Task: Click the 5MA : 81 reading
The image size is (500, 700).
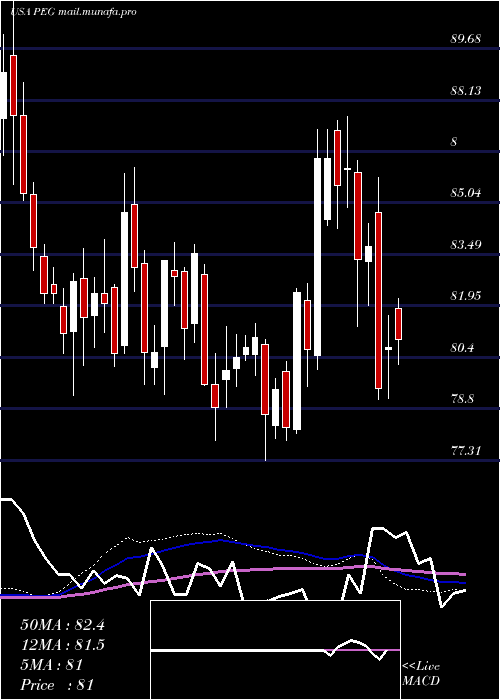Action: pyautogui.click(x=51, y=665)
